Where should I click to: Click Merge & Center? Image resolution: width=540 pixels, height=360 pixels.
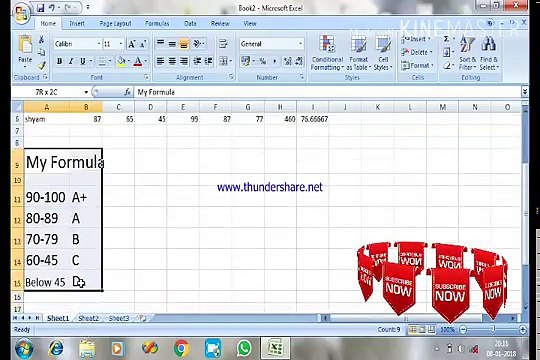point(223,61)
